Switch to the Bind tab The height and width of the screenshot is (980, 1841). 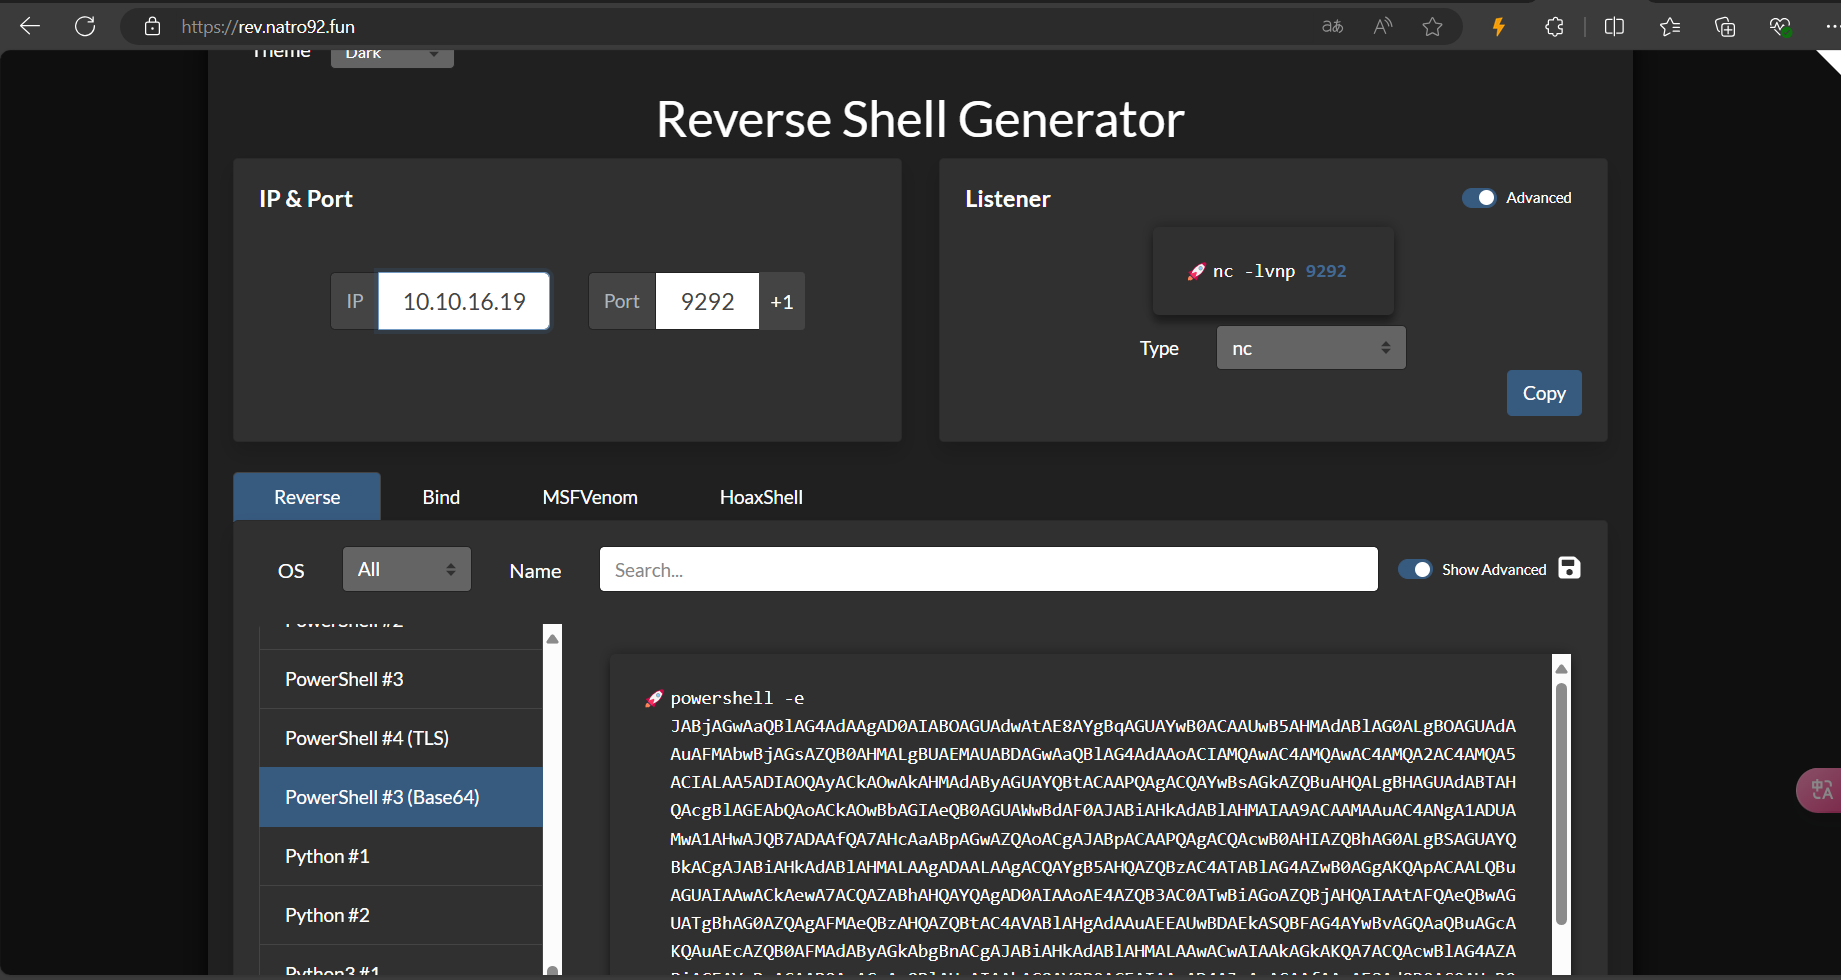[x=441, y=497]
